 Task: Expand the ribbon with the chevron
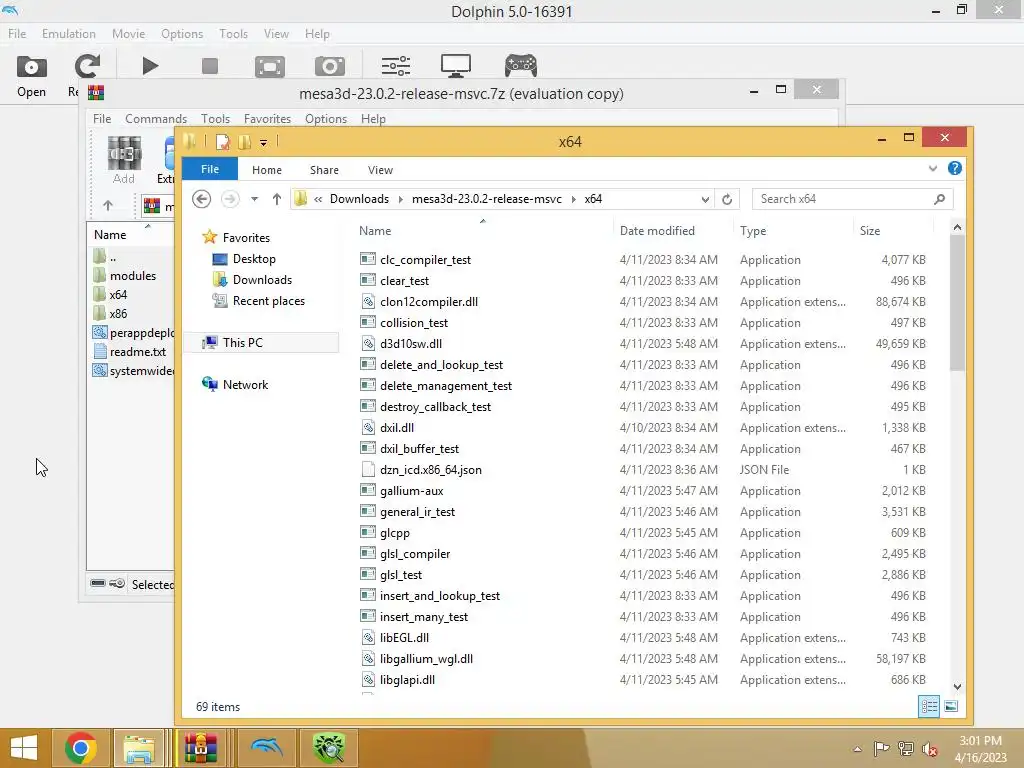point(933,168)
